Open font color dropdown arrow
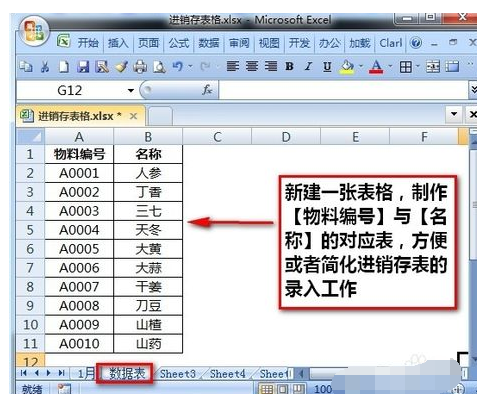 (x=390, y=66)
